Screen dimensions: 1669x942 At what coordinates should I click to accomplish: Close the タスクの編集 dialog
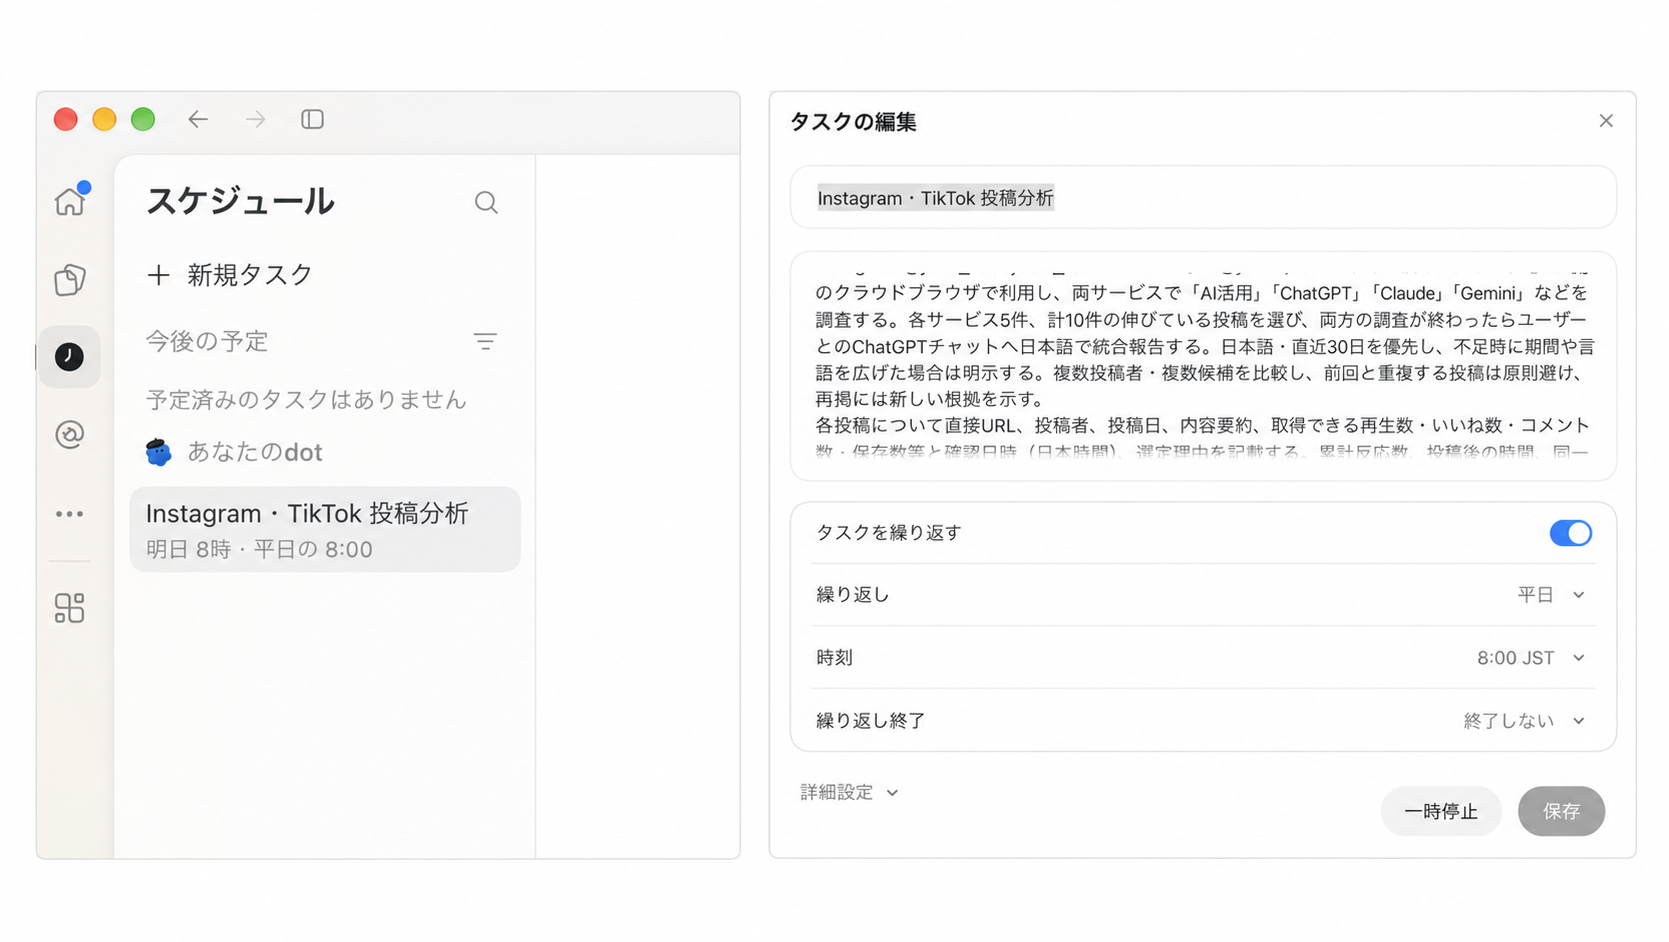(1606, 121)
